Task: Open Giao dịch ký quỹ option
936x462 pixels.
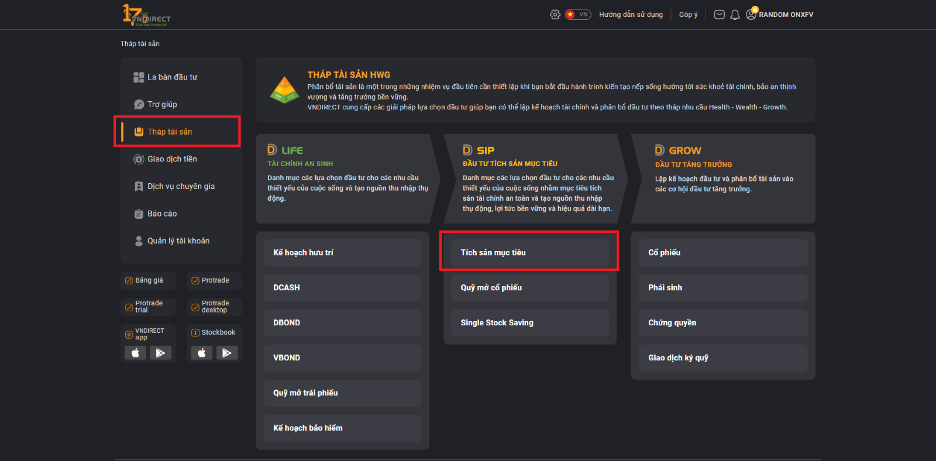Action: point(723,358)
